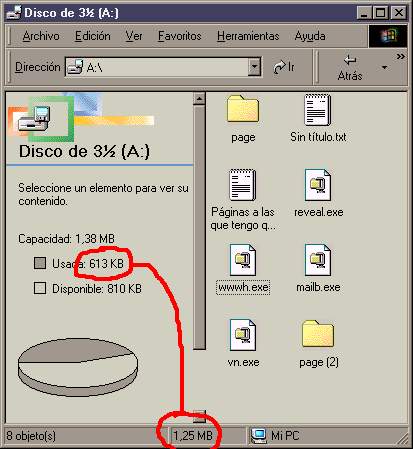Screen dimensions: 413x449
Task: Open the Archivo menu
Action: (x=41, y=36)
